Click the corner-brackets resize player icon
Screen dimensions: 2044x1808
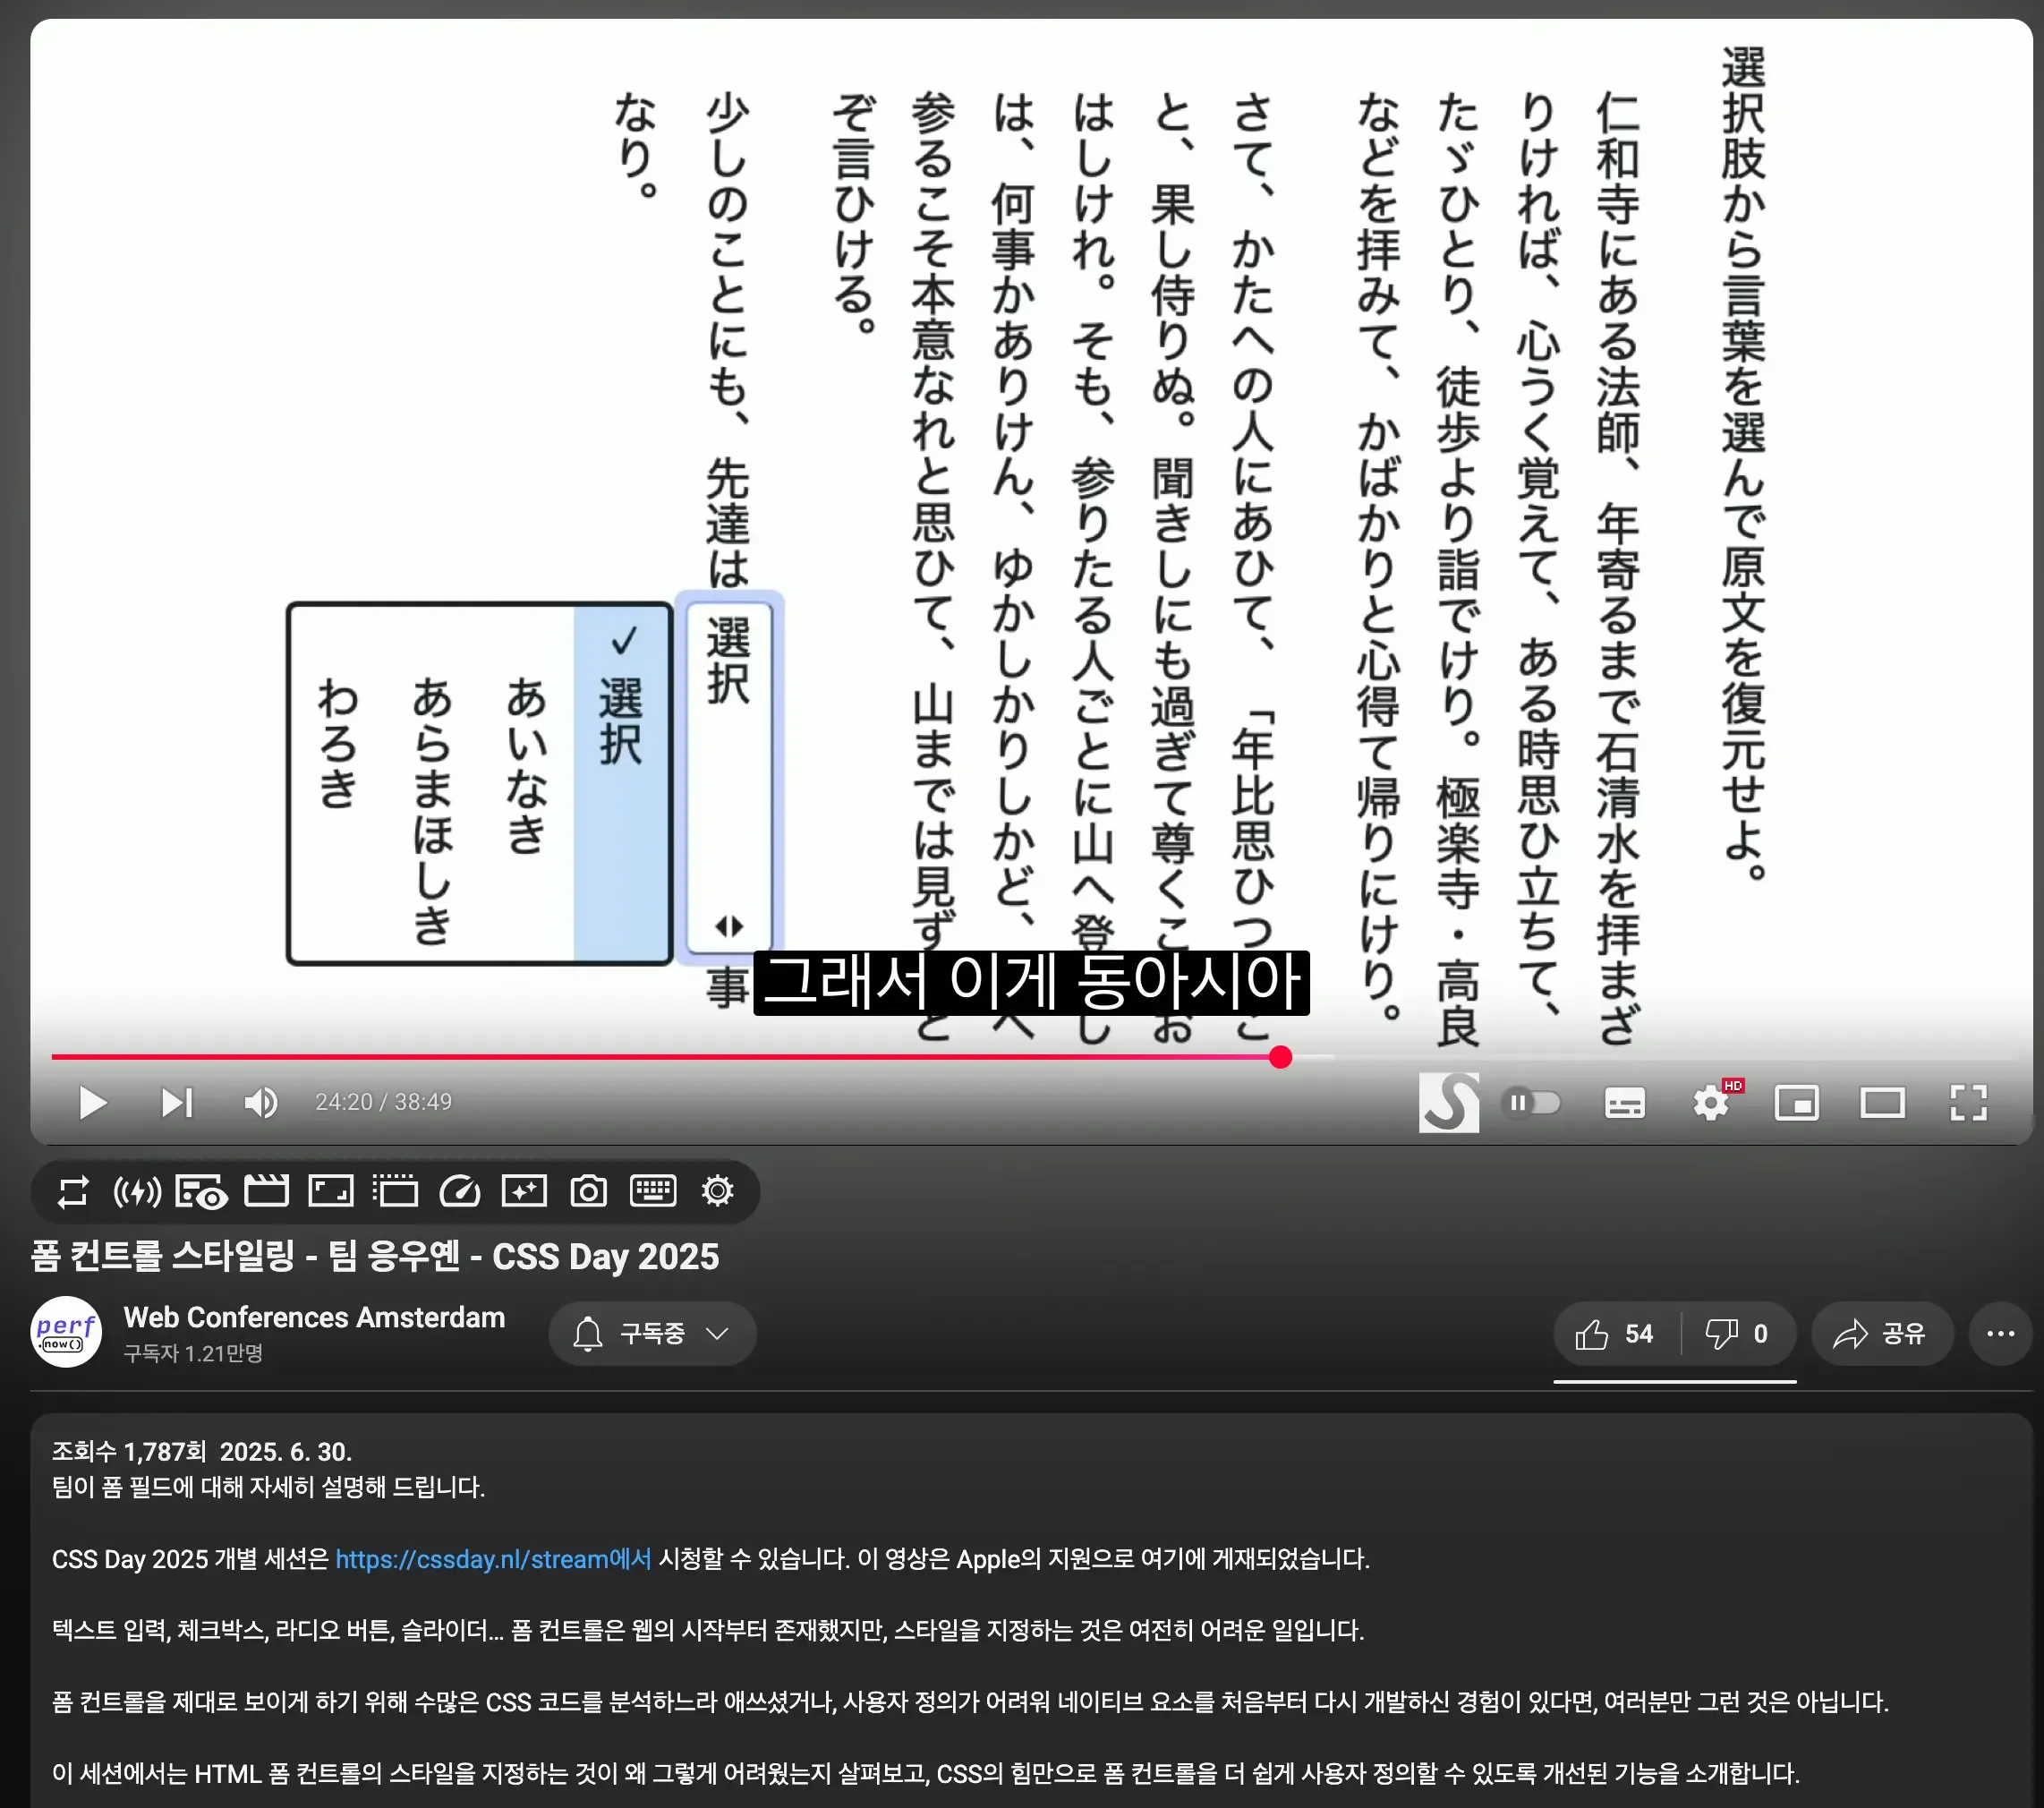[x=331, y=1191]
